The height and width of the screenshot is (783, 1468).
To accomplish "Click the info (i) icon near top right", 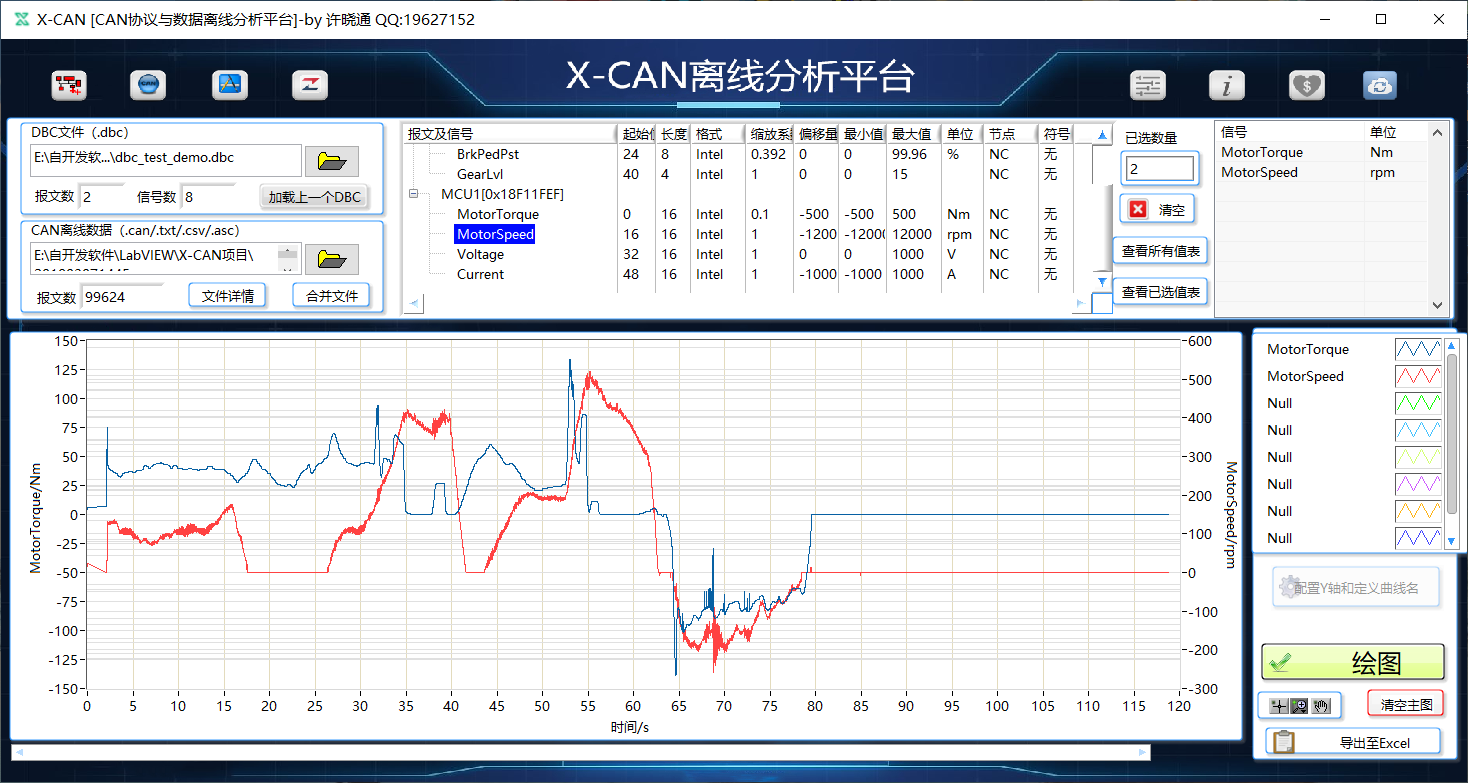I will pos(1227,85).
